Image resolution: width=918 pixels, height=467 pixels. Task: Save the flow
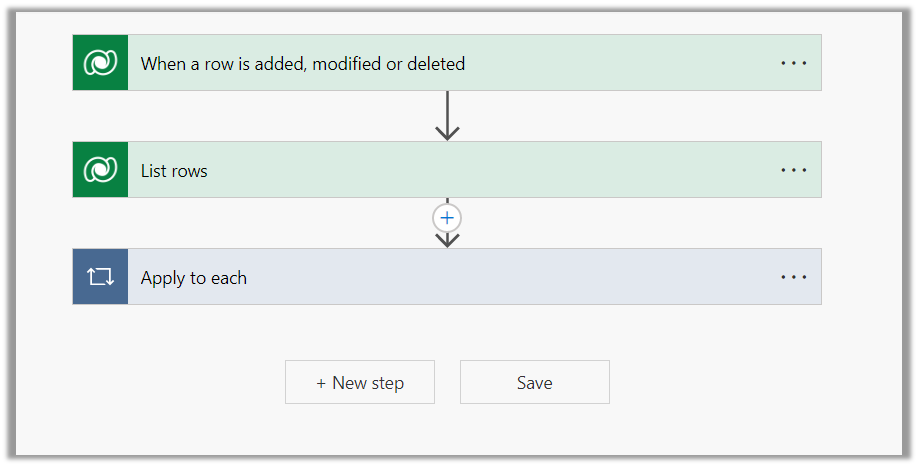534,382
